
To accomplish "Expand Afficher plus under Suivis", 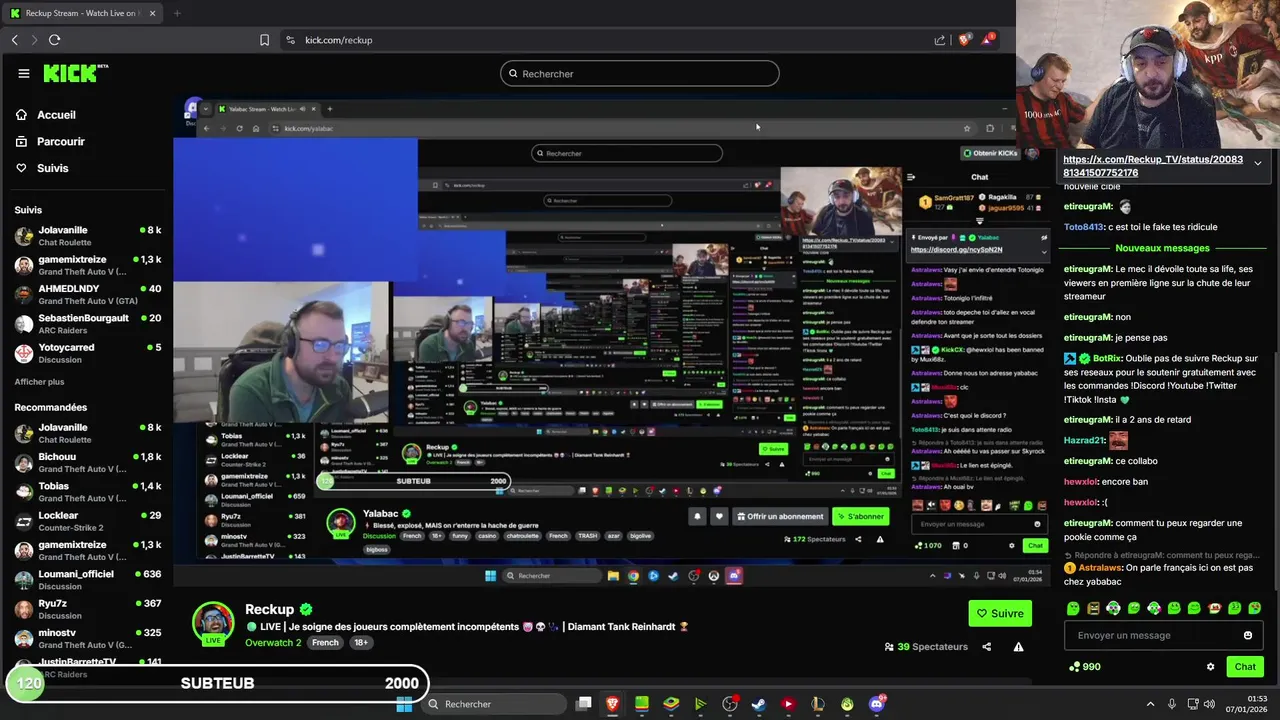I will (x=39, y=382).
